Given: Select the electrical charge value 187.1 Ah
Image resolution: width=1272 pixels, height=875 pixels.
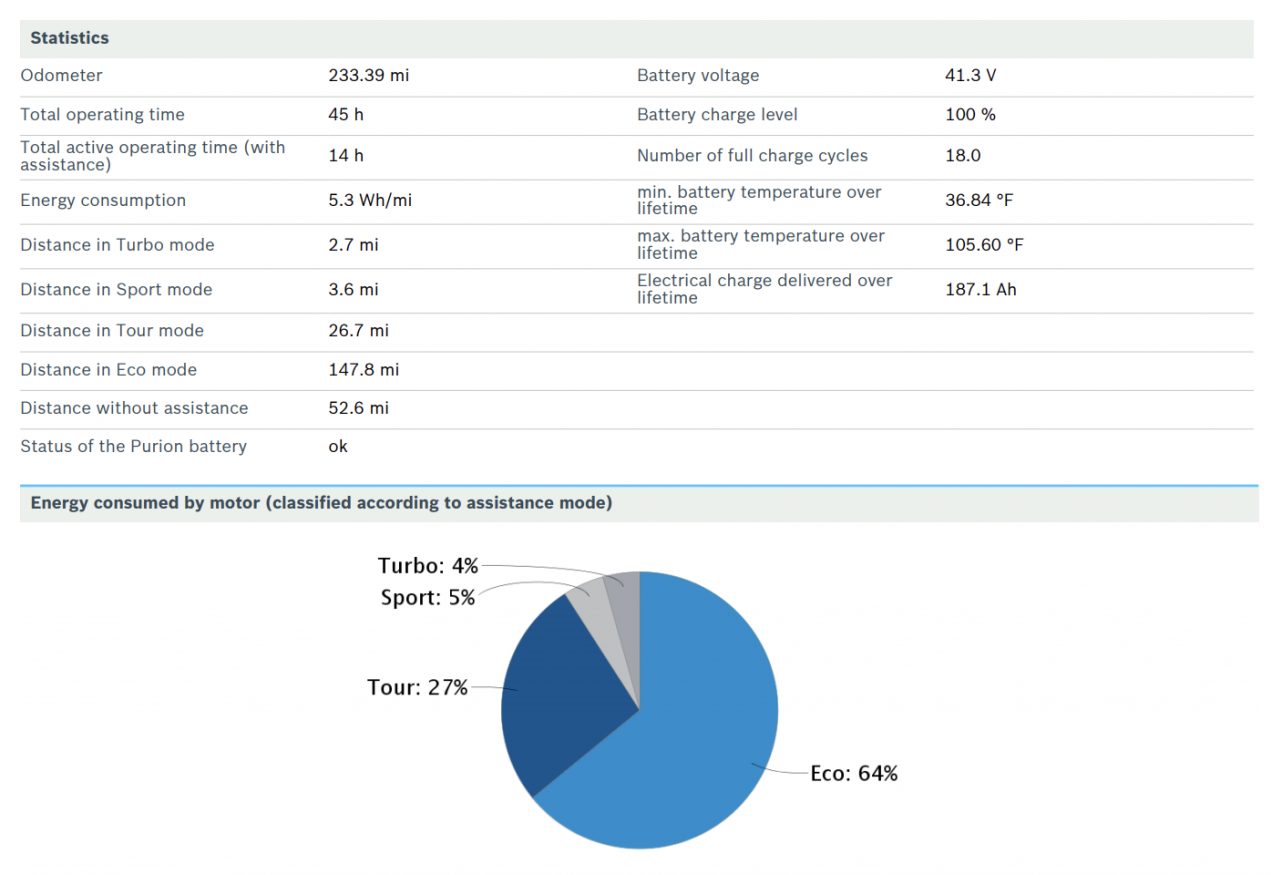Looking at the screenshot, I should coord(980,290).
